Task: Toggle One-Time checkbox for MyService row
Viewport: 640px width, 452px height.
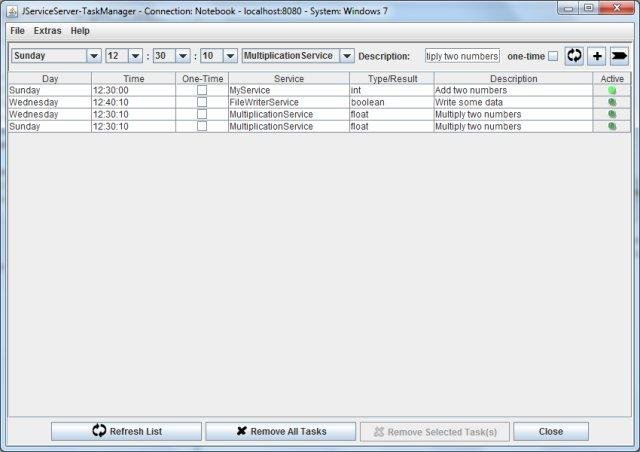Action: 202,90
